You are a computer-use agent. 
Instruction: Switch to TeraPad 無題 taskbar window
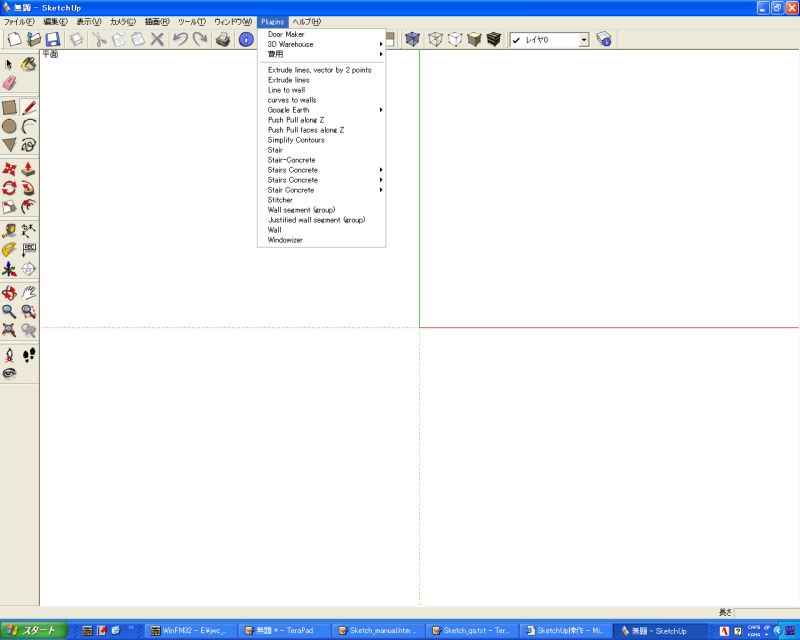click(286, 631)
